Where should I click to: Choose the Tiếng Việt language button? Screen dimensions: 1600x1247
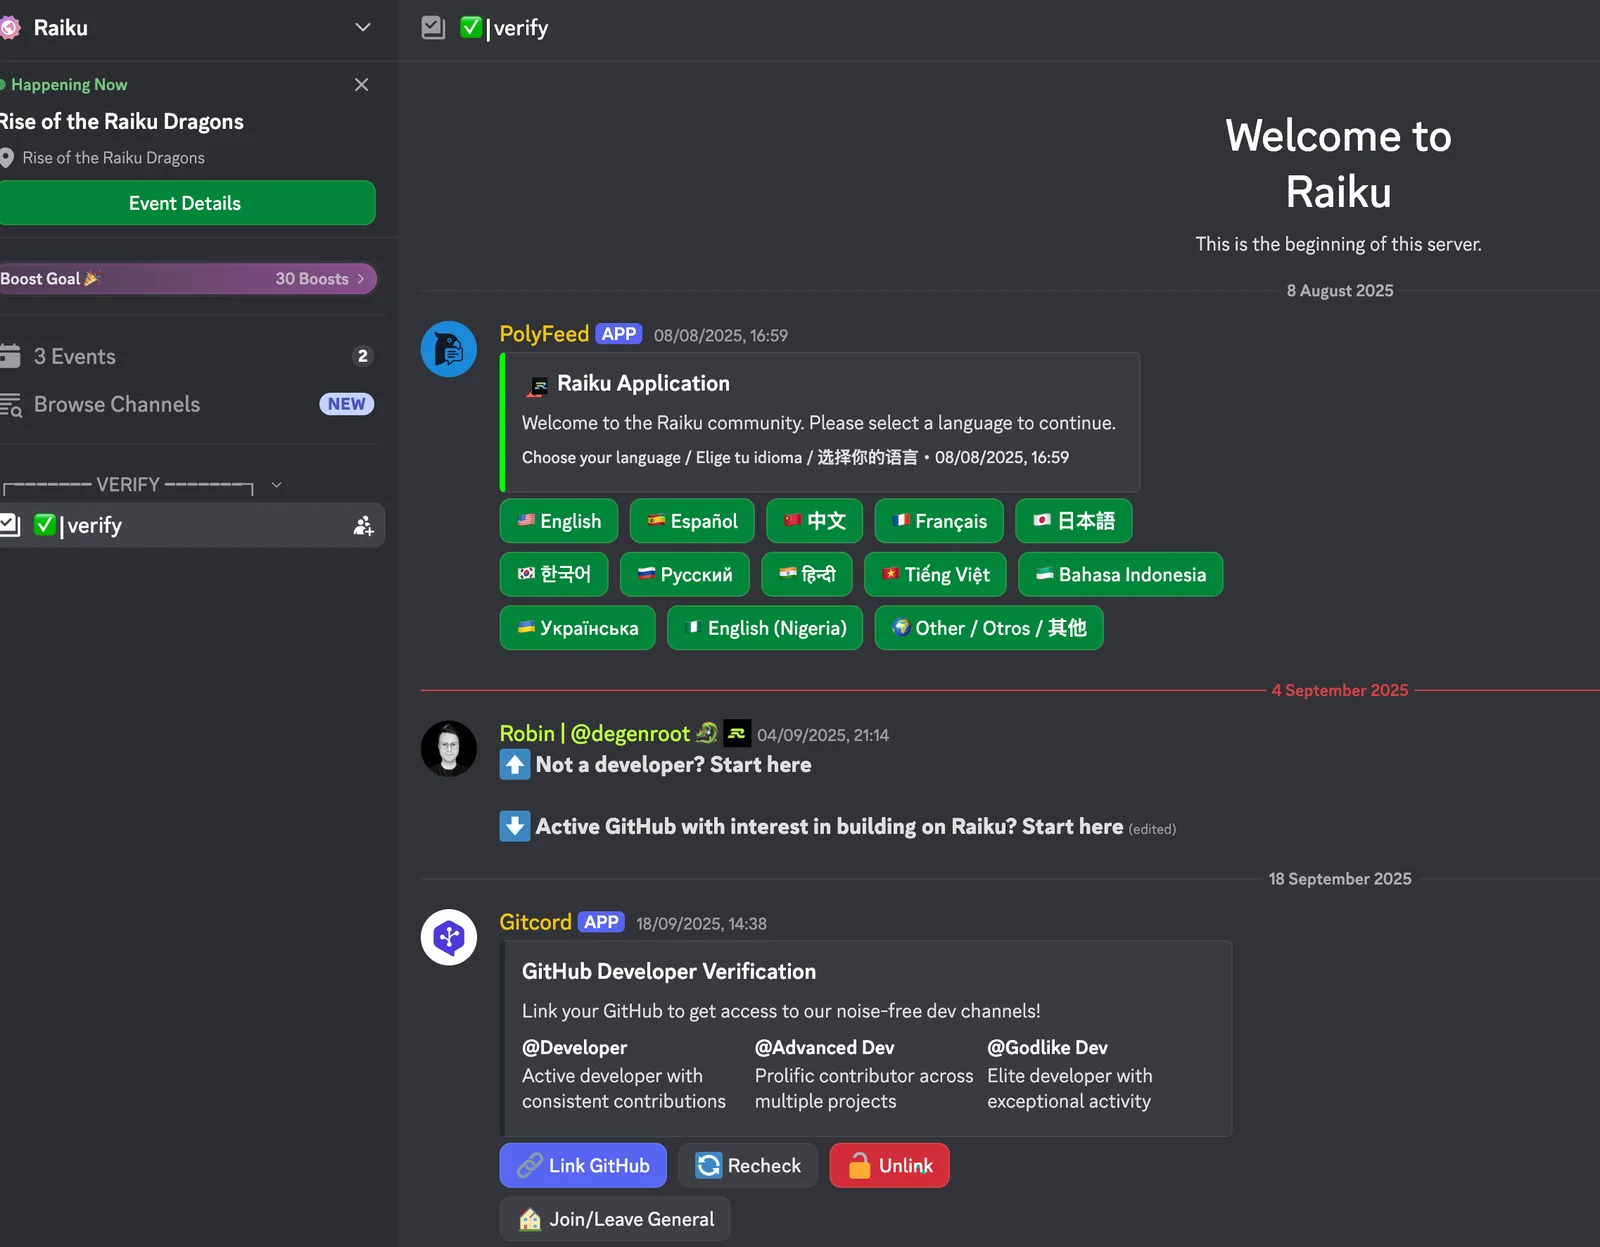click(x=935, y=574)
